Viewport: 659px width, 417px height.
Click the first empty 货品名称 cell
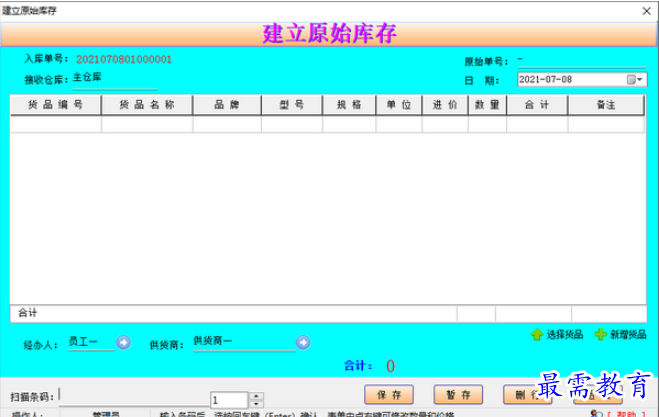147,124
